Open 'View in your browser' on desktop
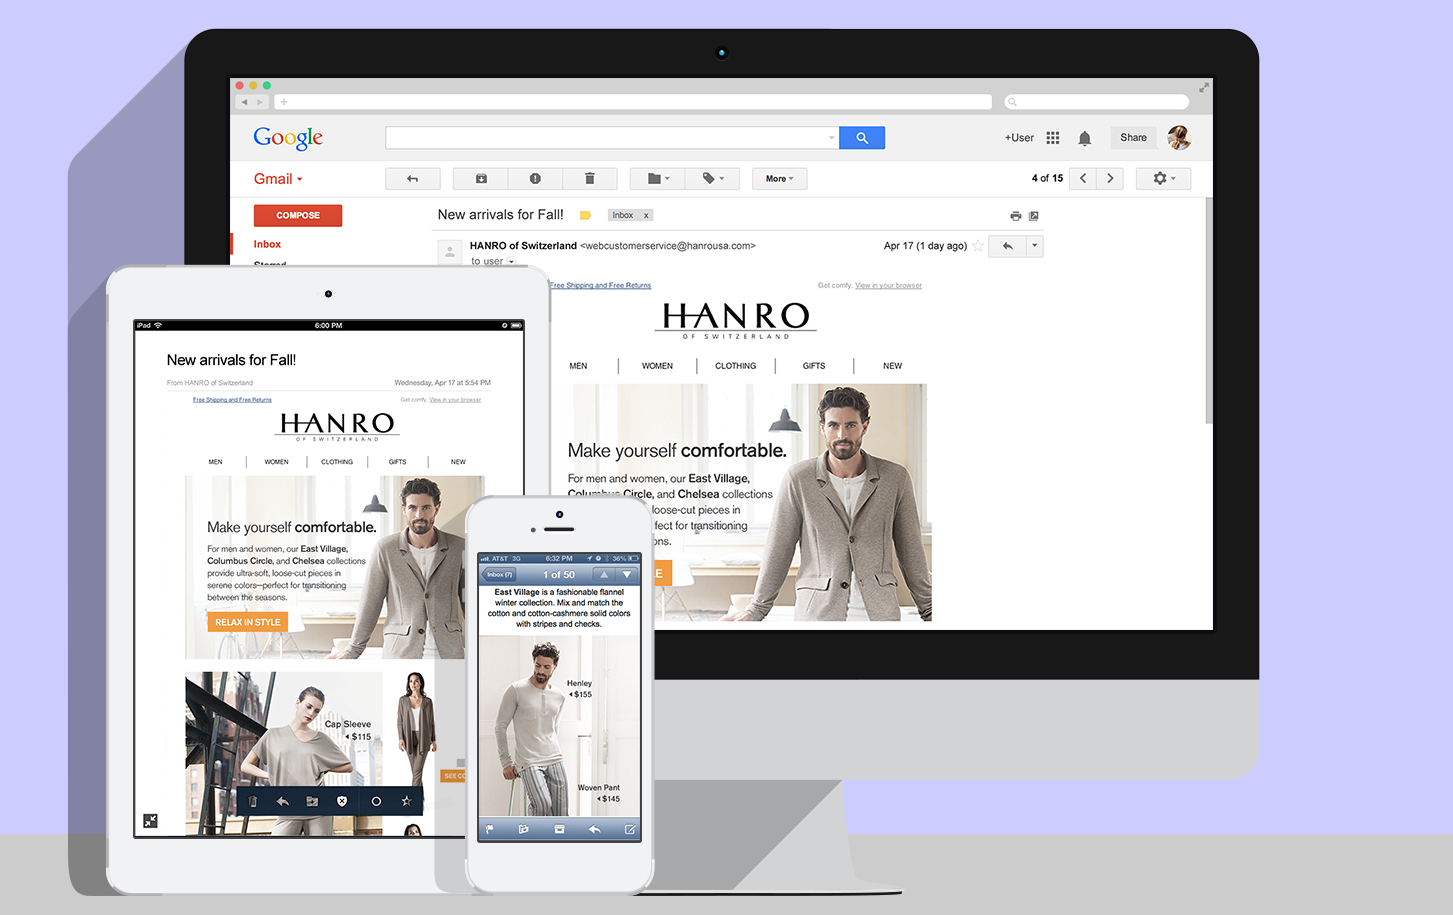Image resolution: width=1453 pixels, height=915 pixels. 888,286
